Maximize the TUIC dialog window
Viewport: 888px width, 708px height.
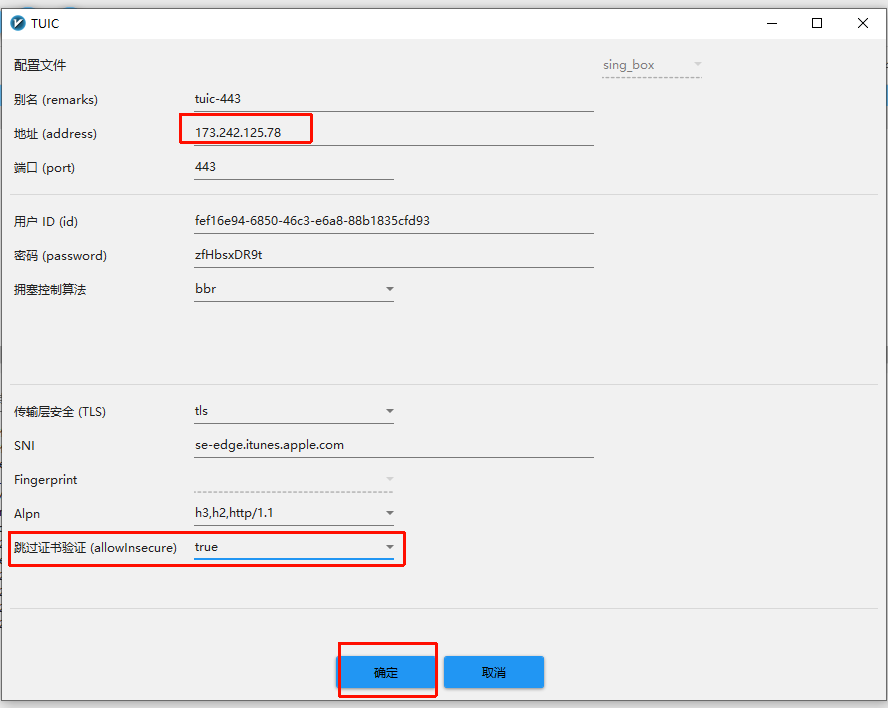(817, 23)
